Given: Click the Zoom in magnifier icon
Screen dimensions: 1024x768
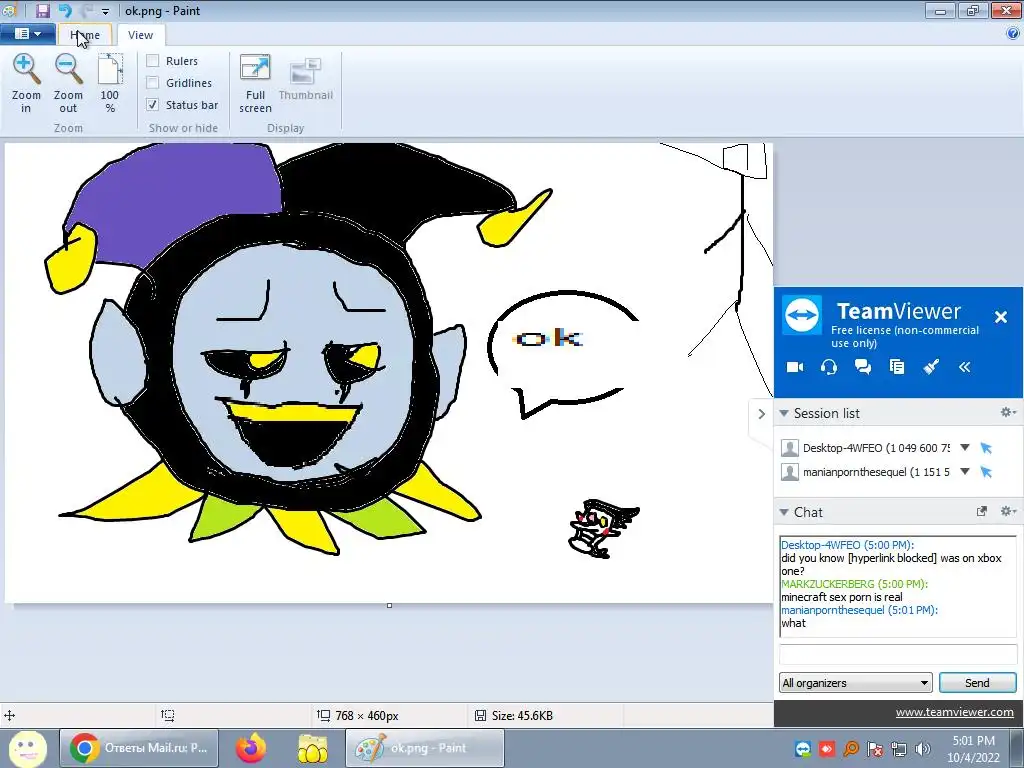Looking at the screenshot, I should coord(26,70).
